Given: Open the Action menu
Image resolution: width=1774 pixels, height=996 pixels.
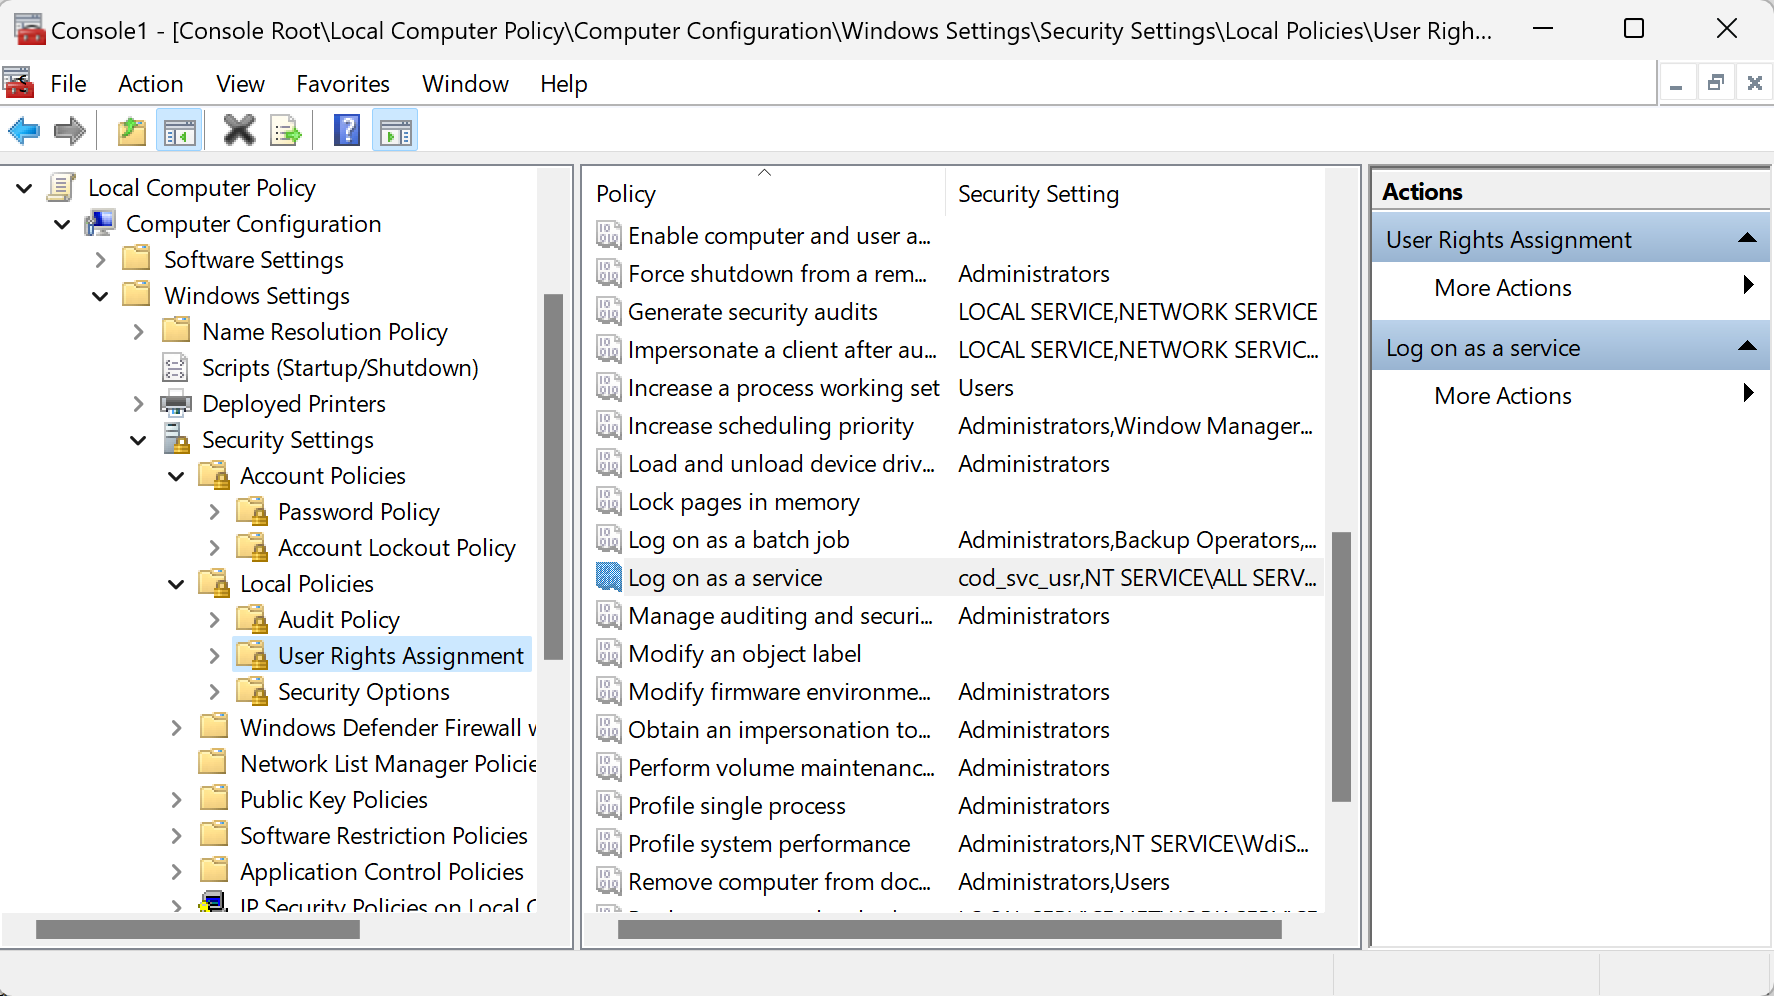Looking at the screenshot, I should point(150,84).
